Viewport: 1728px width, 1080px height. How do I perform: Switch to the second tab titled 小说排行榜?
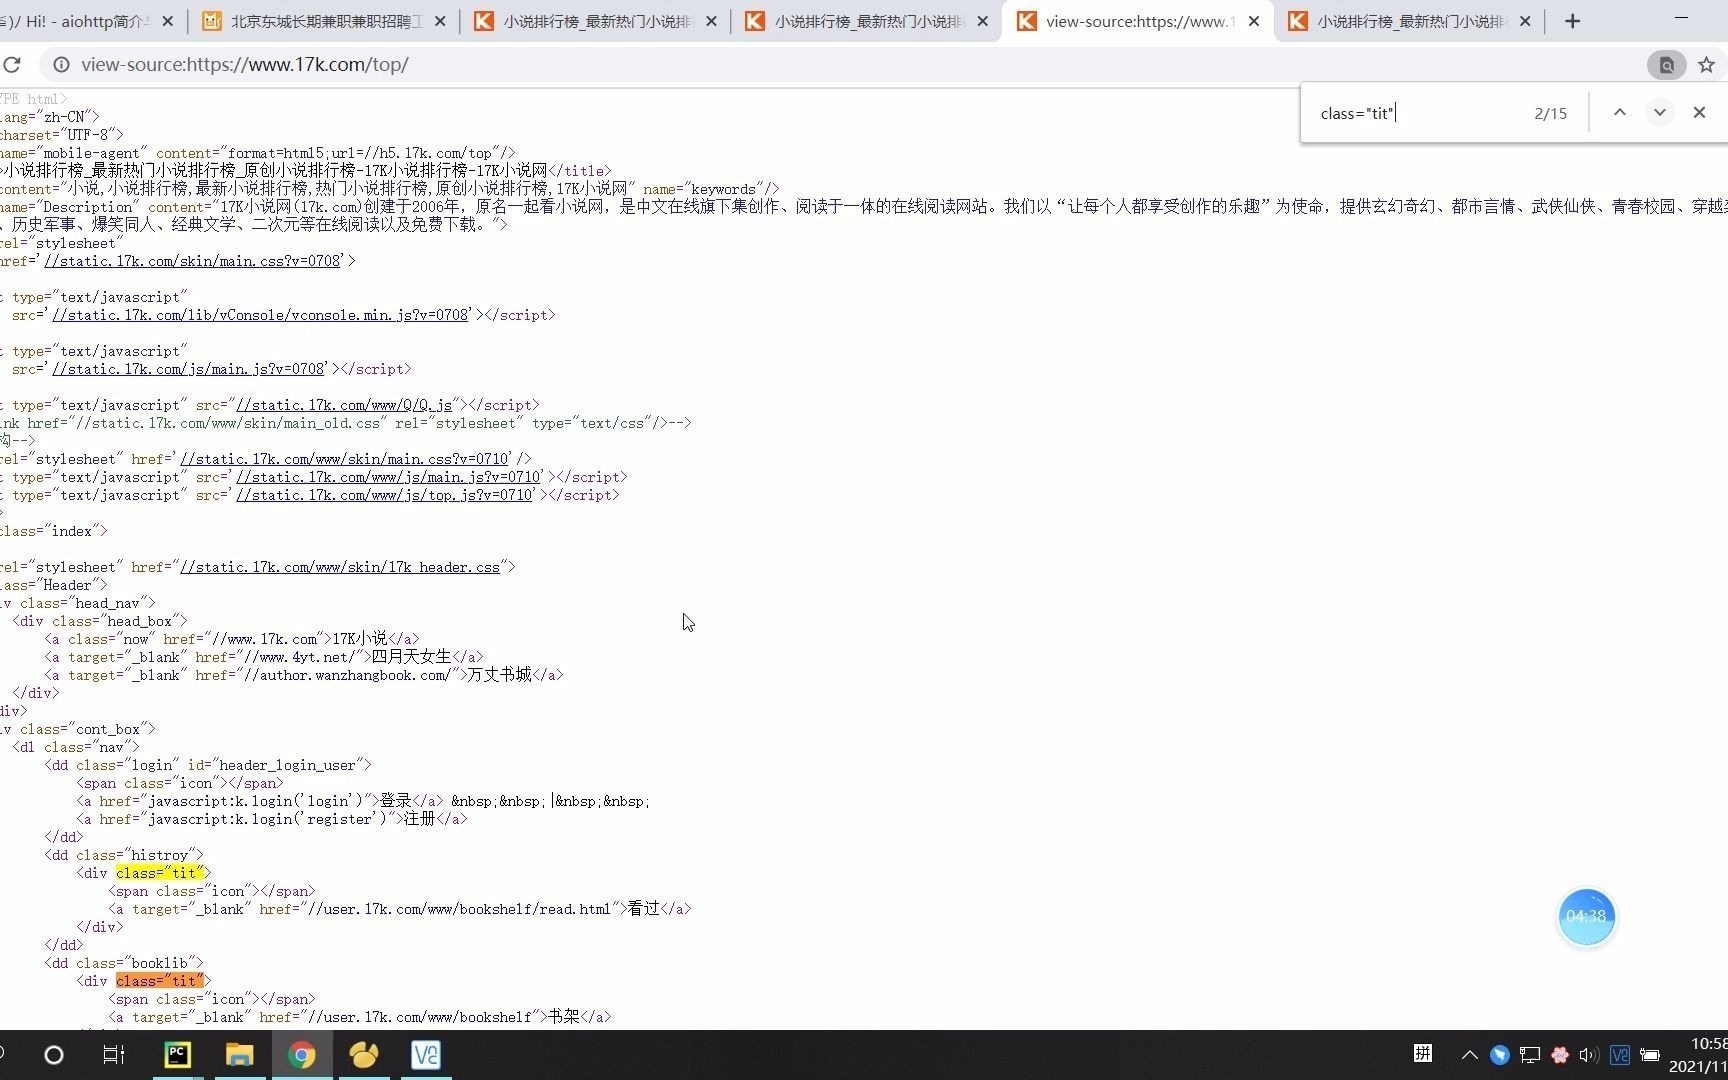coord(866,21)
